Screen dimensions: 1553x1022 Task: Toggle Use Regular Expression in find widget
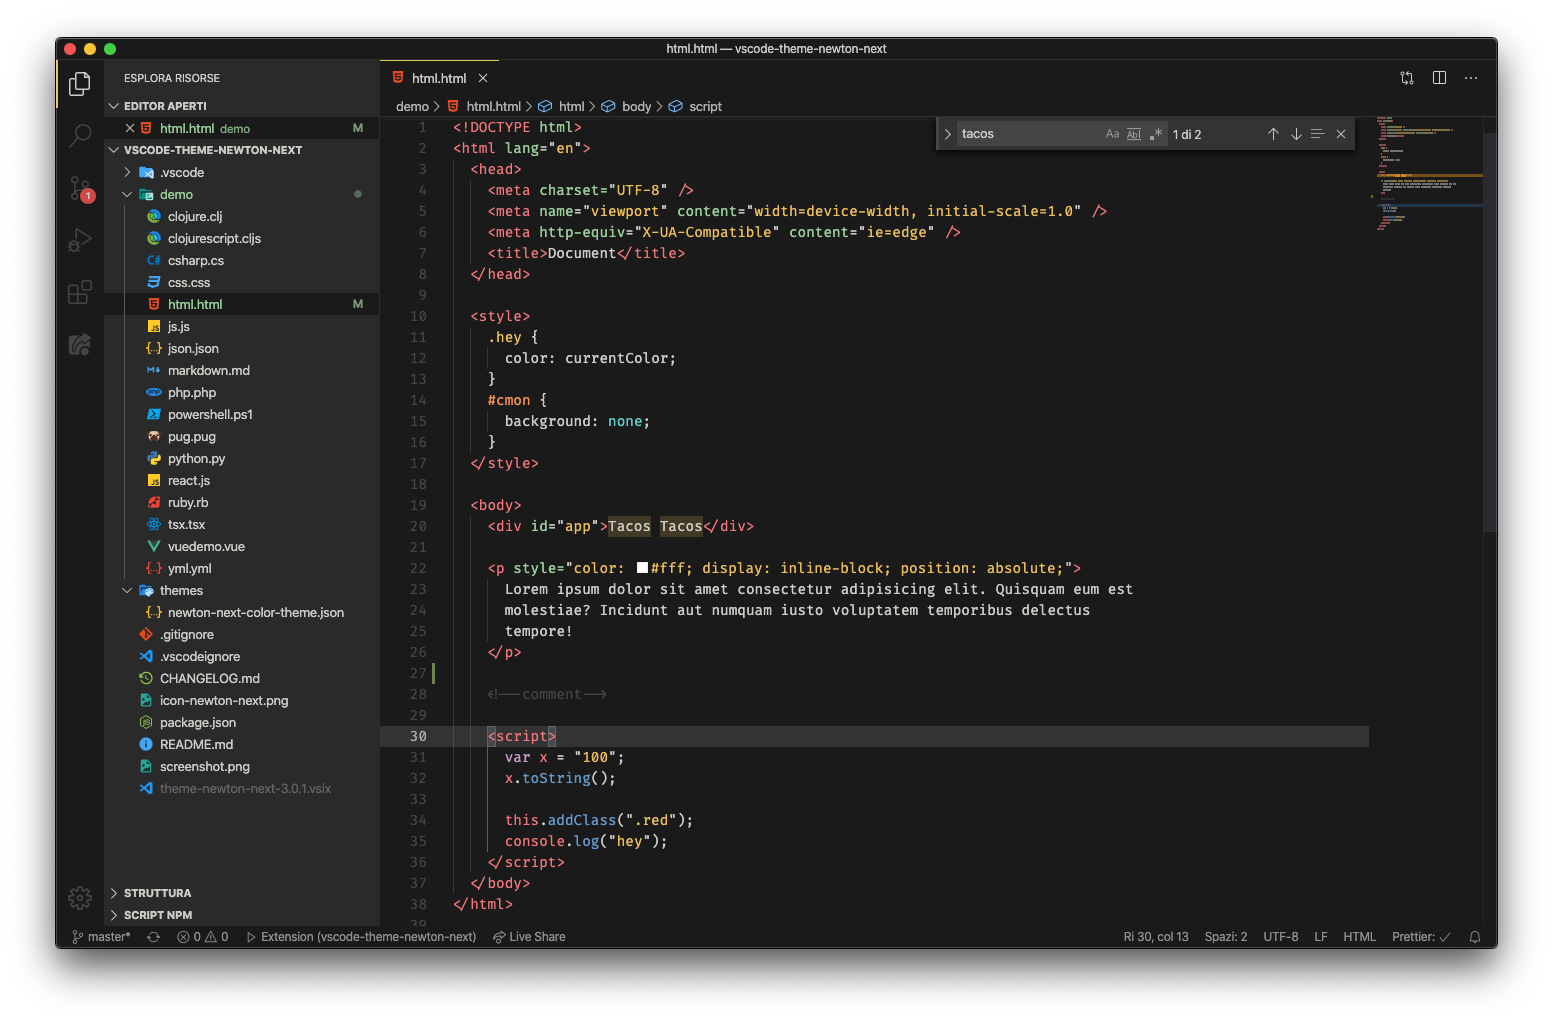[x=1156, y=134]
